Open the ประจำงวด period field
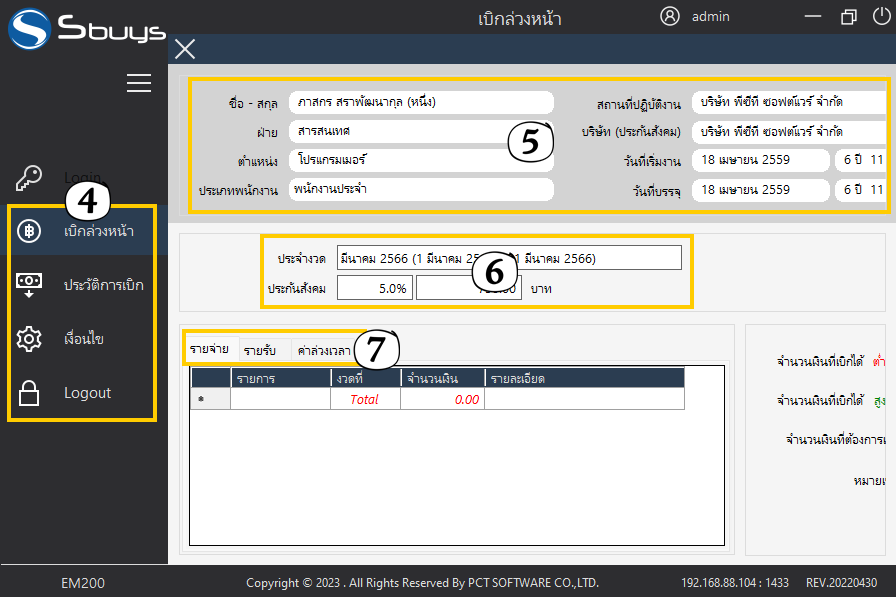 (508, 258)
